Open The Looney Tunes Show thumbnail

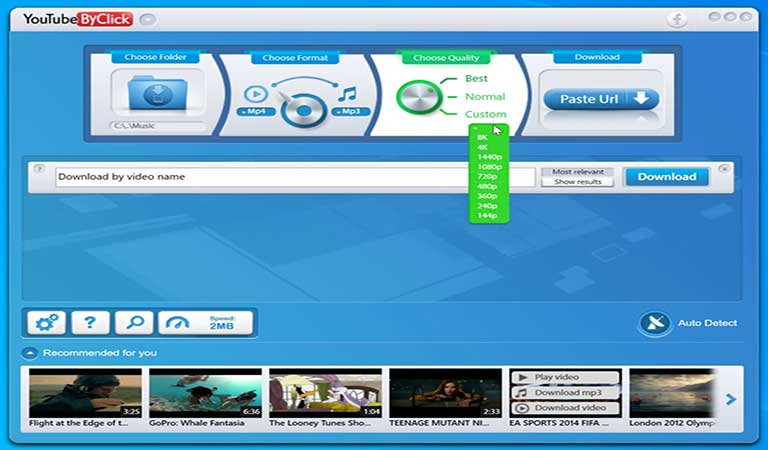[325, 393]
